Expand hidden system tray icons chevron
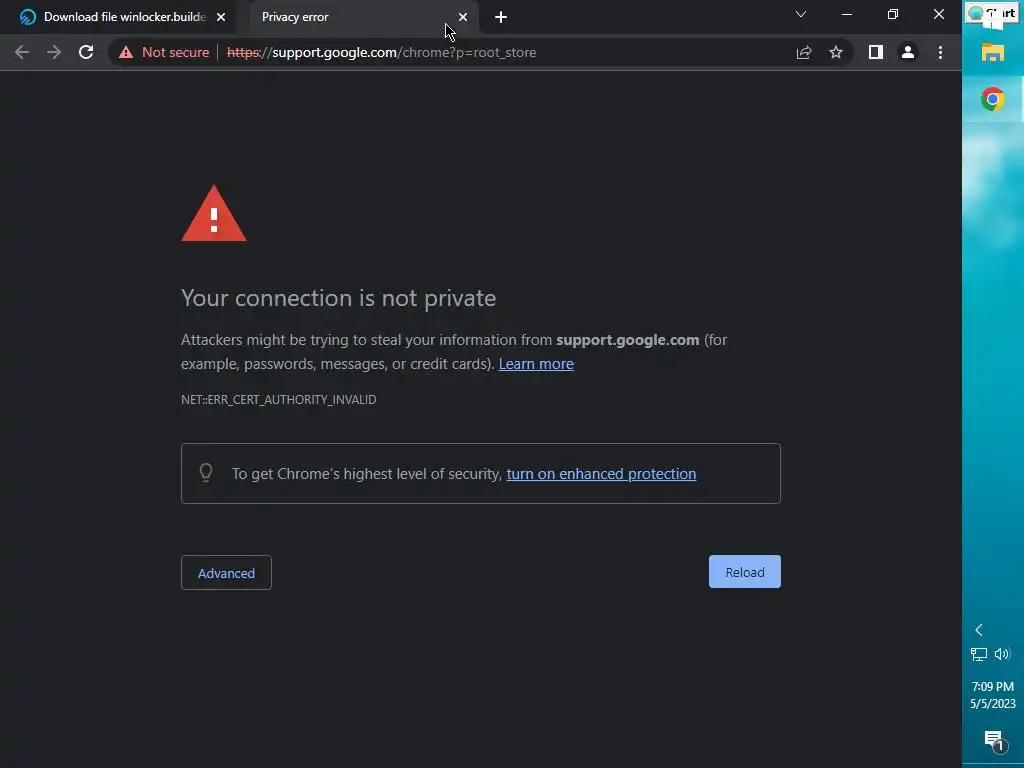 click(979, 630)
